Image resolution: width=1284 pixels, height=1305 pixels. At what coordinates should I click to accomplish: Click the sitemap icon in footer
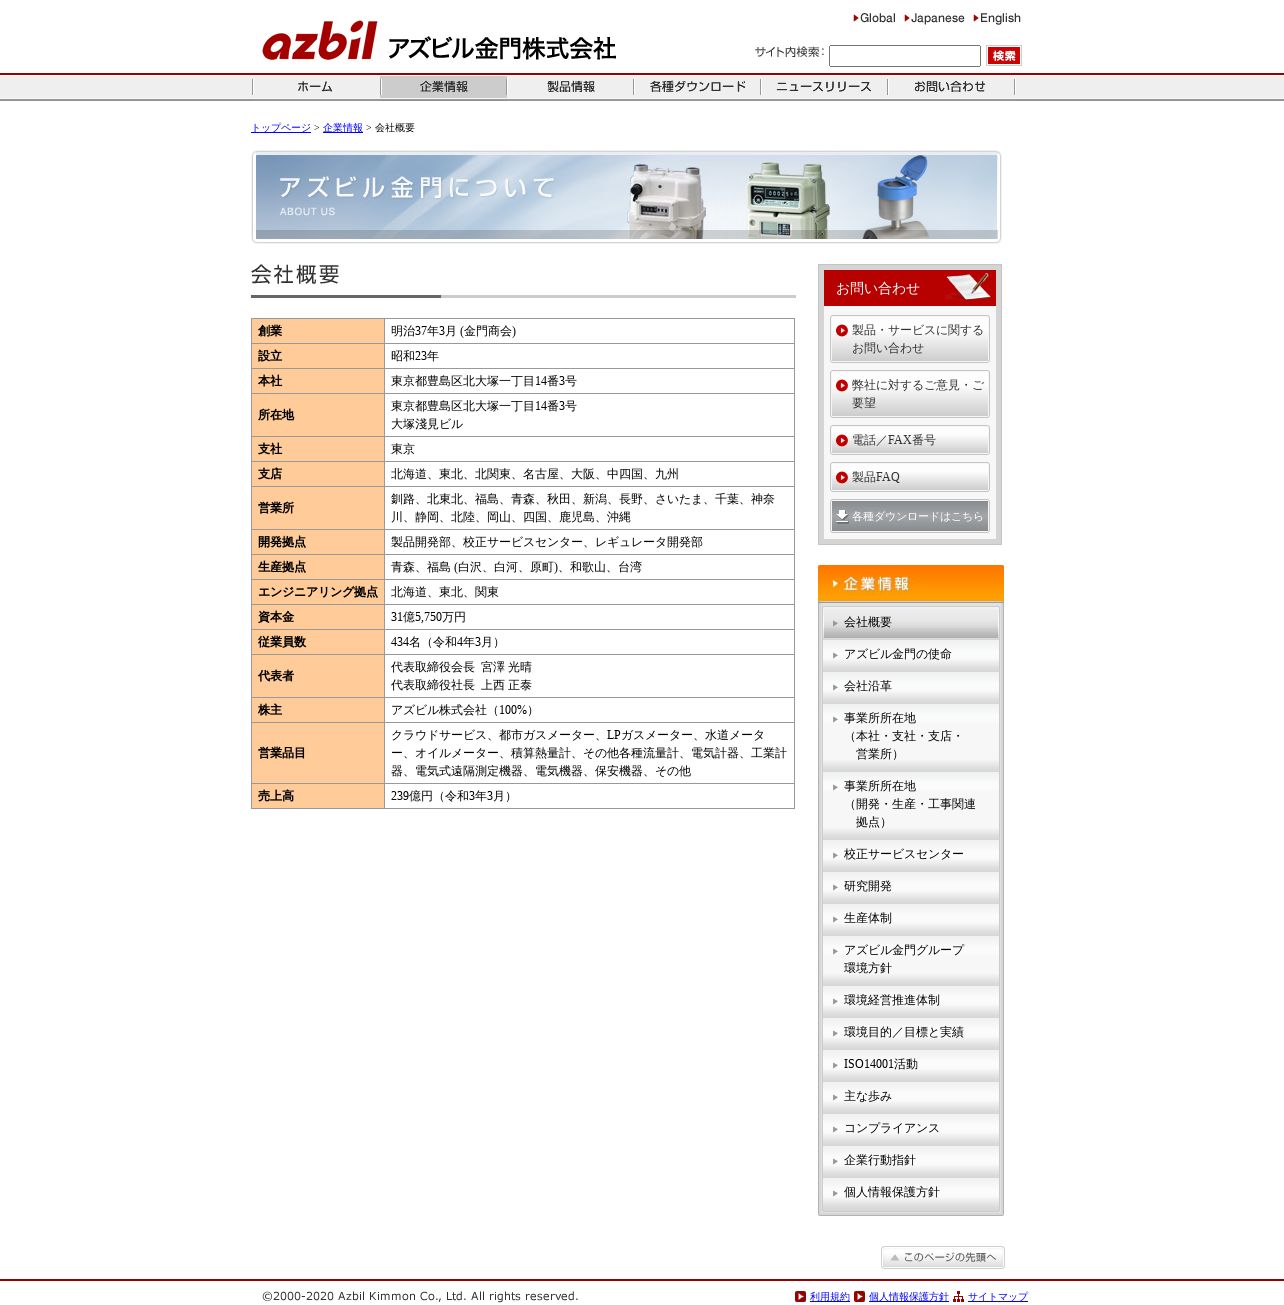coord(958,1297)
